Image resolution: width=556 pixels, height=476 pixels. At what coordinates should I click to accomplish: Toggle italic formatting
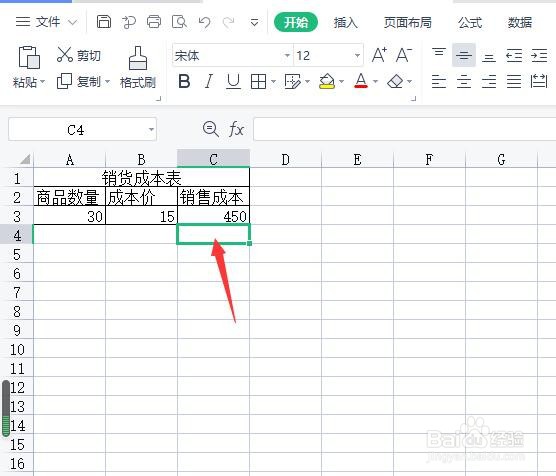coord(209,82)
